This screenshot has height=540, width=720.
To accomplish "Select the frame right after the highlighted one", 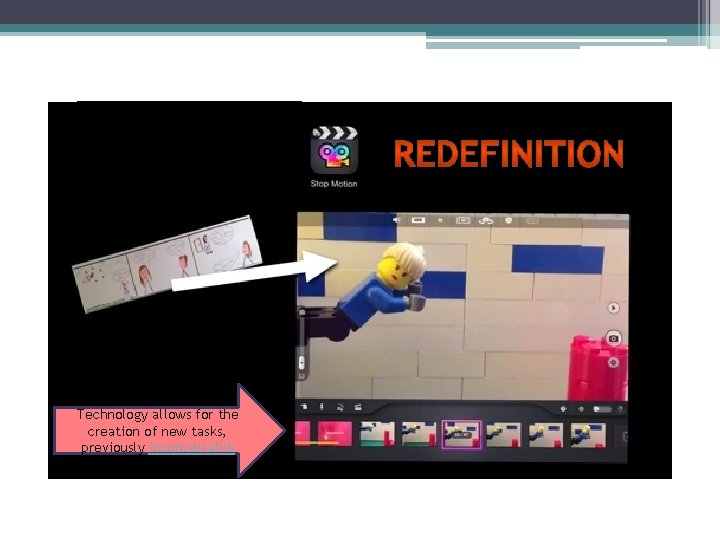I will tap(503, 435).
